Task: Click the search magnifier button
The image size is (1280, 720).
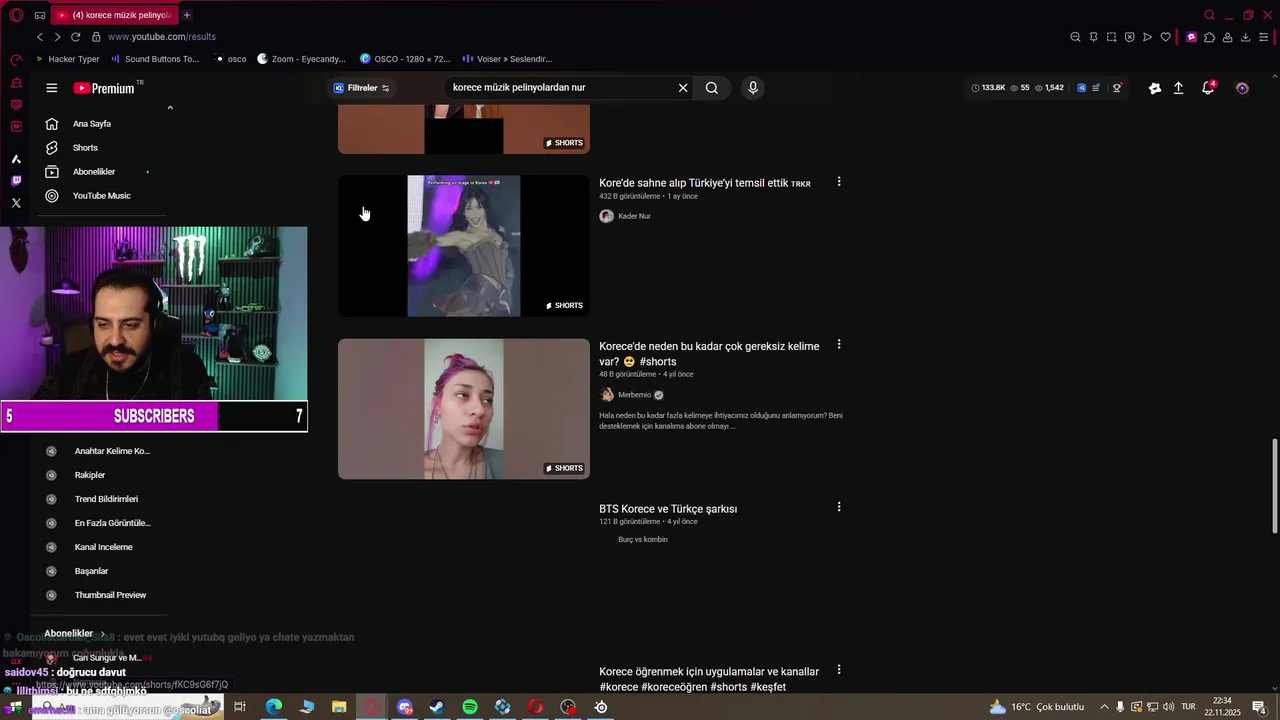Action: (x=712, y=88)
